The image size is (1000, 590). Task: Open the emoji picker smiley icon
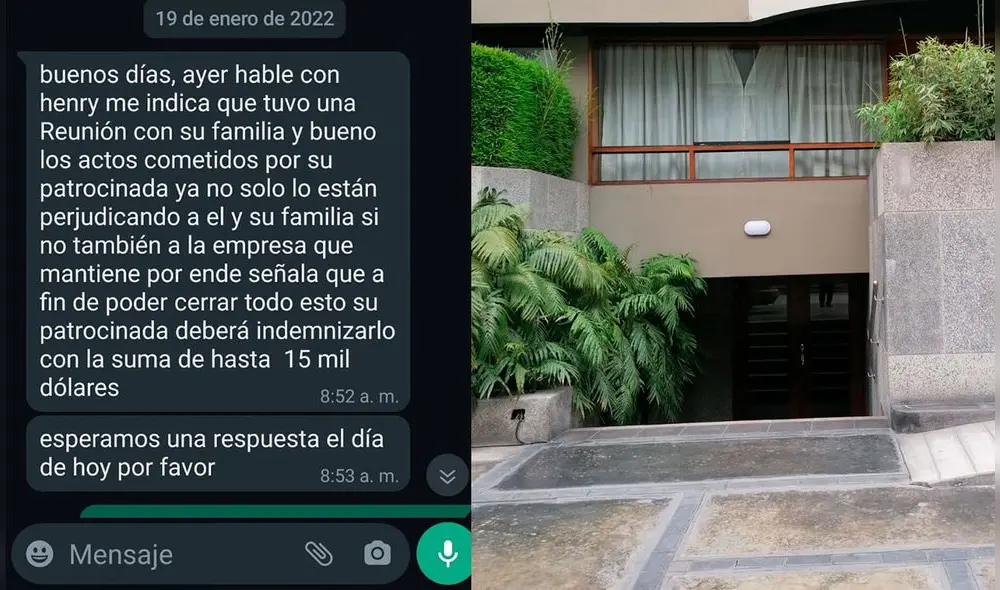40,554
